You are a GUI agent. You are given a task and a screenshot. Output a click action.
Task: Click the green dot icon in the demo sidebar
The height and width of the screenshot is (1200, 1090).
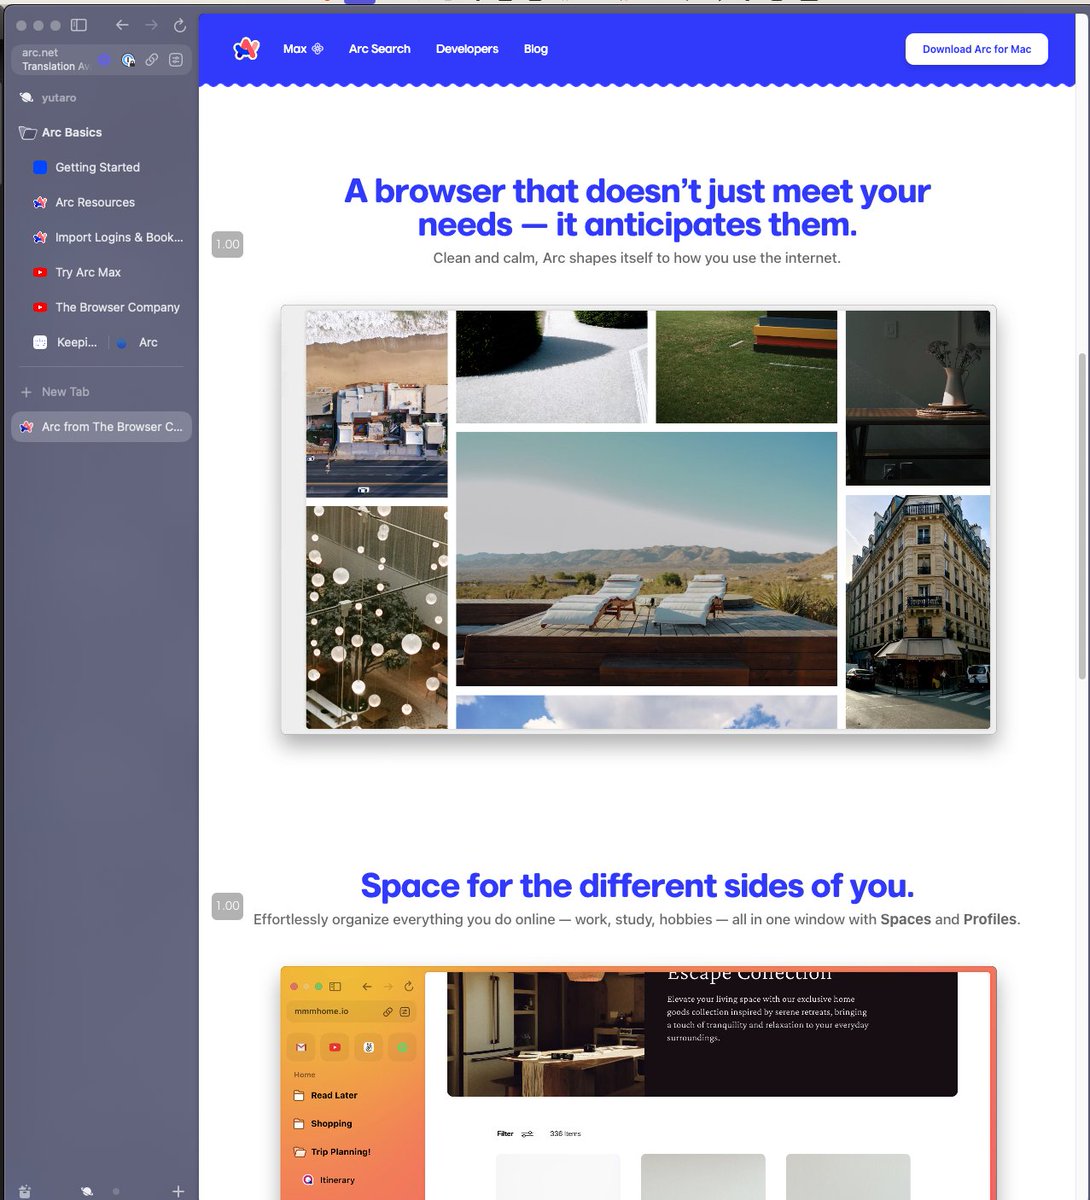coord(402,1047)
